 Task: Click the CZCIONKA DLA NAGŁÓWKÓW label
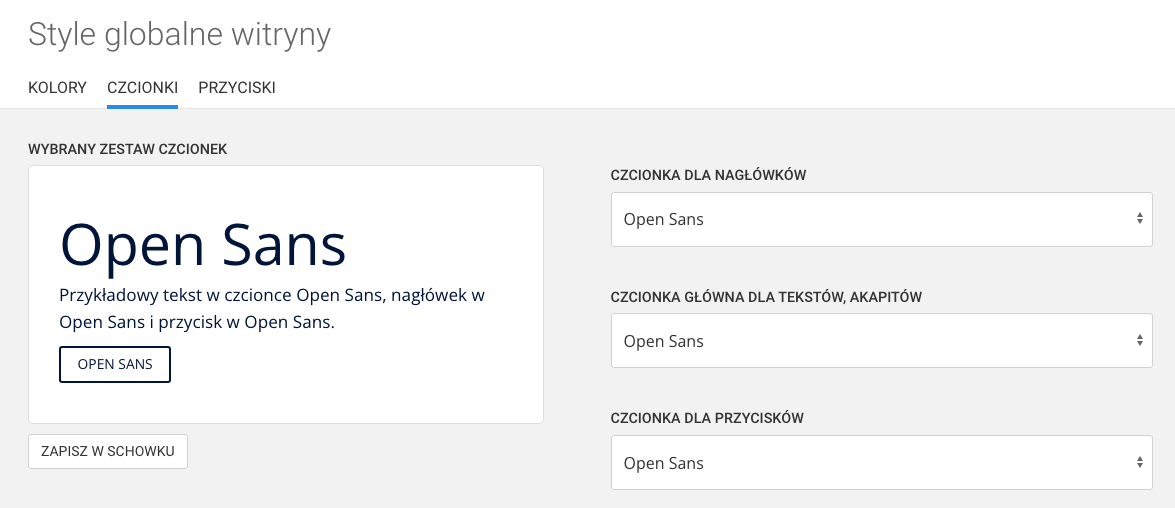click(708, 175)
